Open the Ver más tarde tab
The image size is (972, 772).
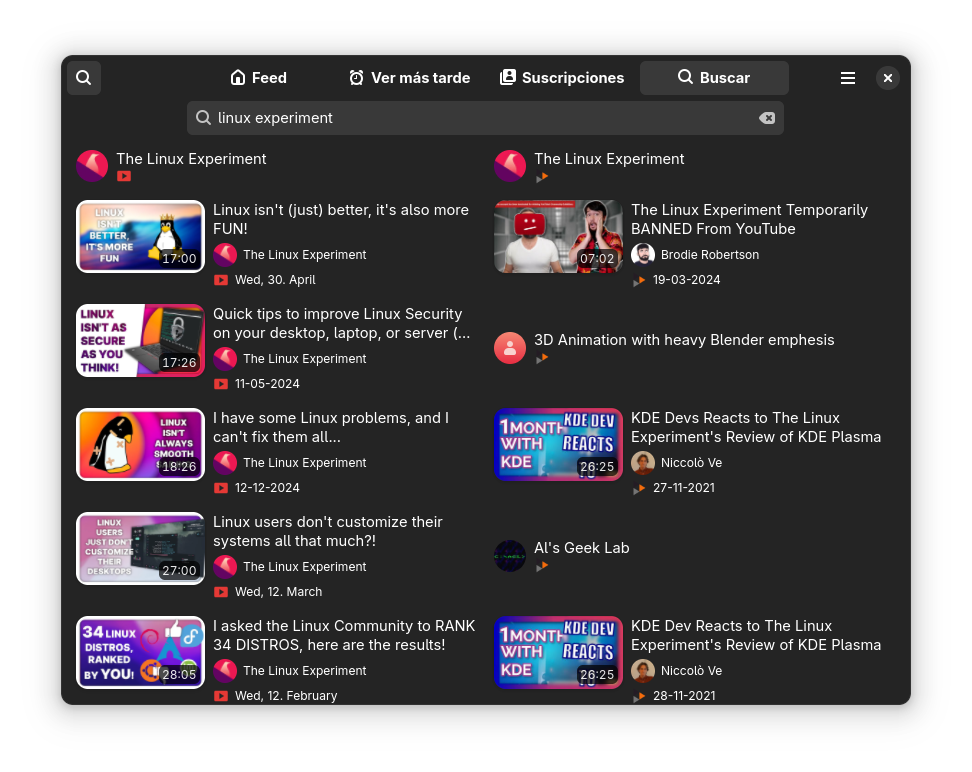point(409,78)
